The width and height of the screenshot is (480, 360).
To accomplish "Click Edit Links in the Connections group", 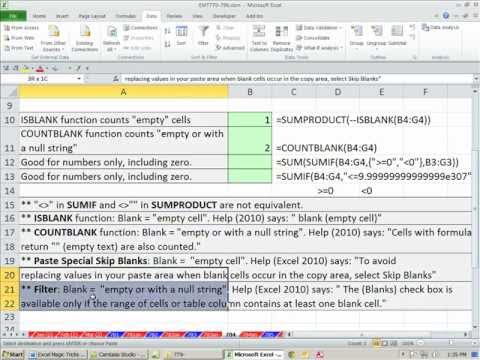I will pyautogui.click(x=137, y=48).
